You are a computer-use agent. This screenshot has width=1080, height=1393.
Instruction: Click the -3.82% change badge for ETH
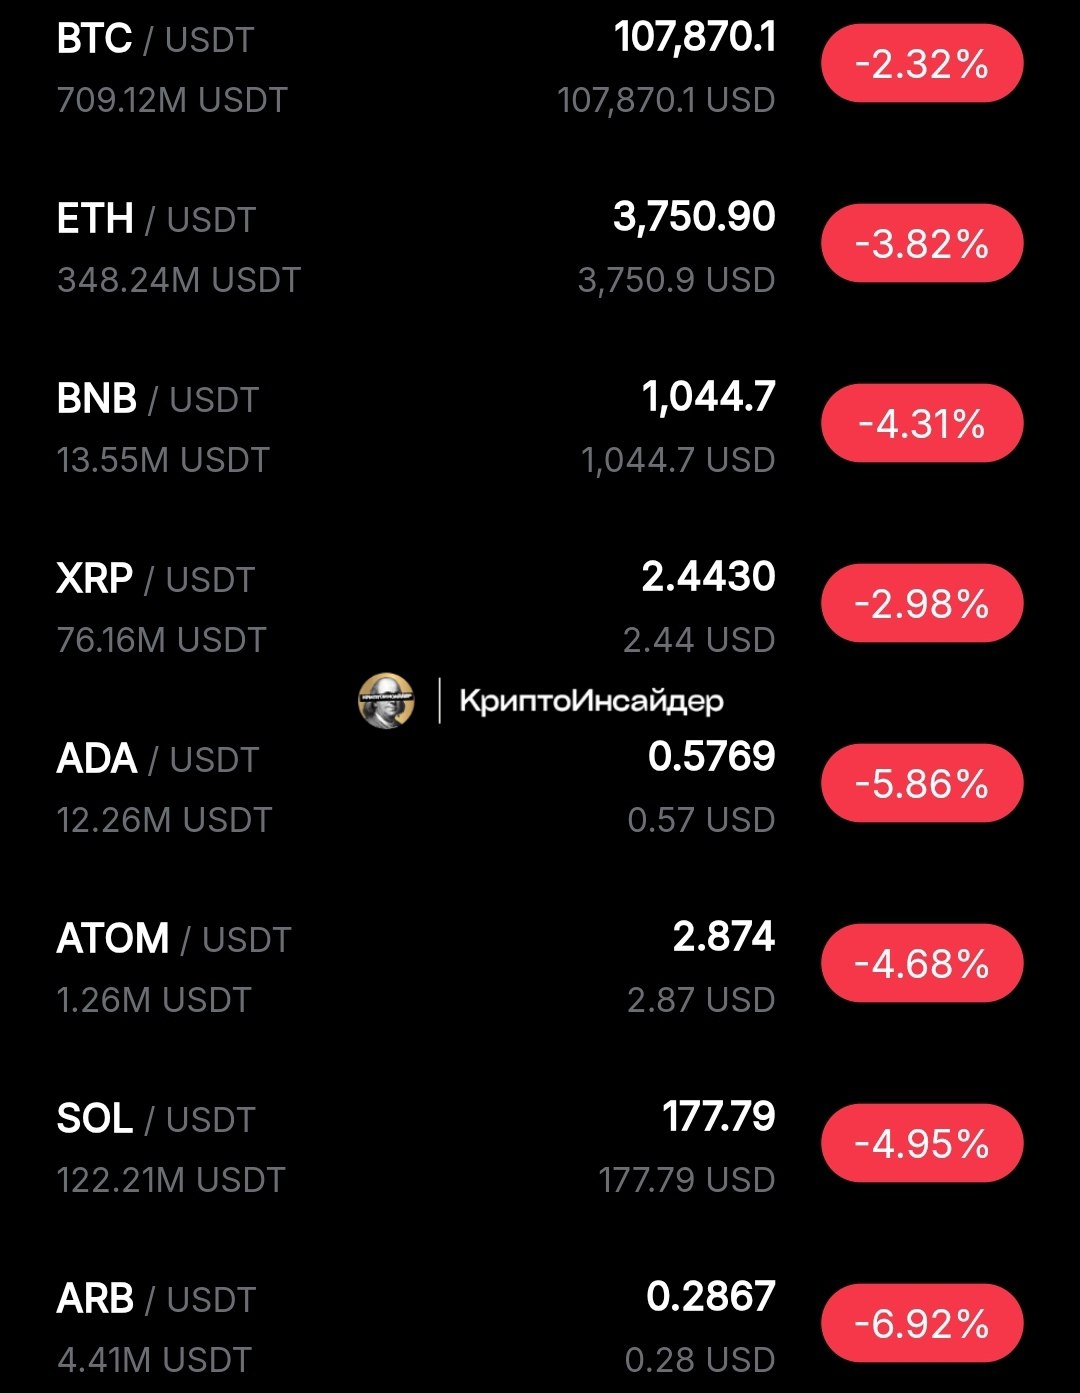pos(922,244)
